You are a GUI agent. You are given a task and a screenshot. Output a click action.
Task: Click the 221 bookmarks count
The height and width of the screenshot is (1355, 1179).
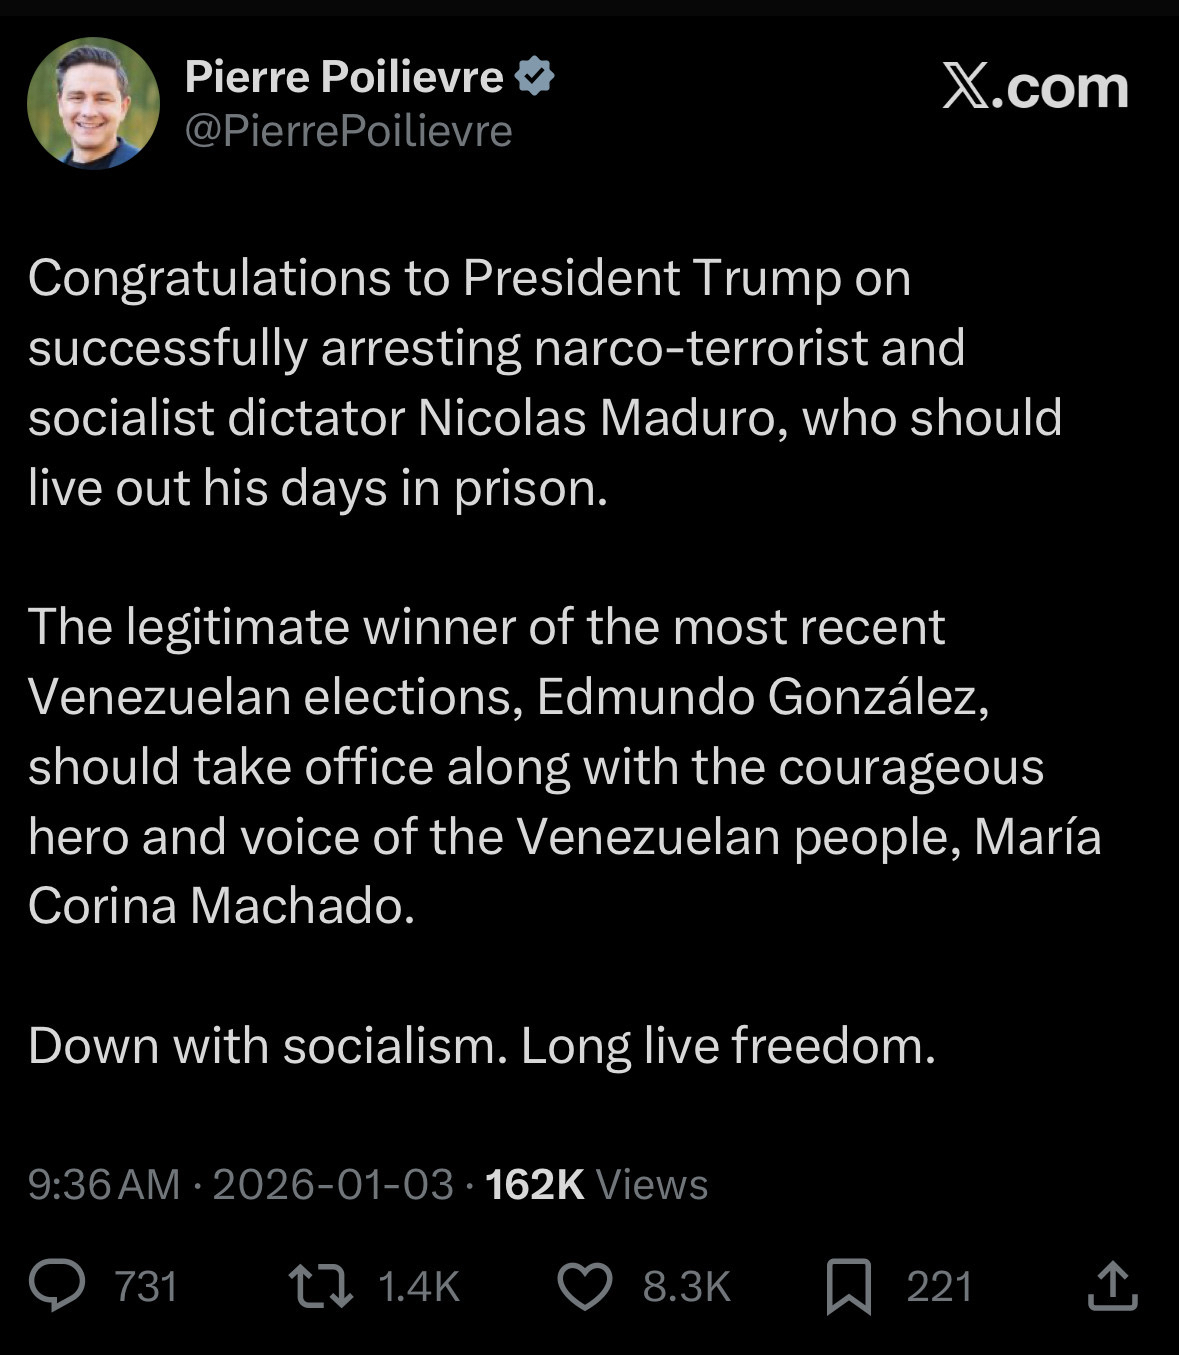(x=939, y=1286)
